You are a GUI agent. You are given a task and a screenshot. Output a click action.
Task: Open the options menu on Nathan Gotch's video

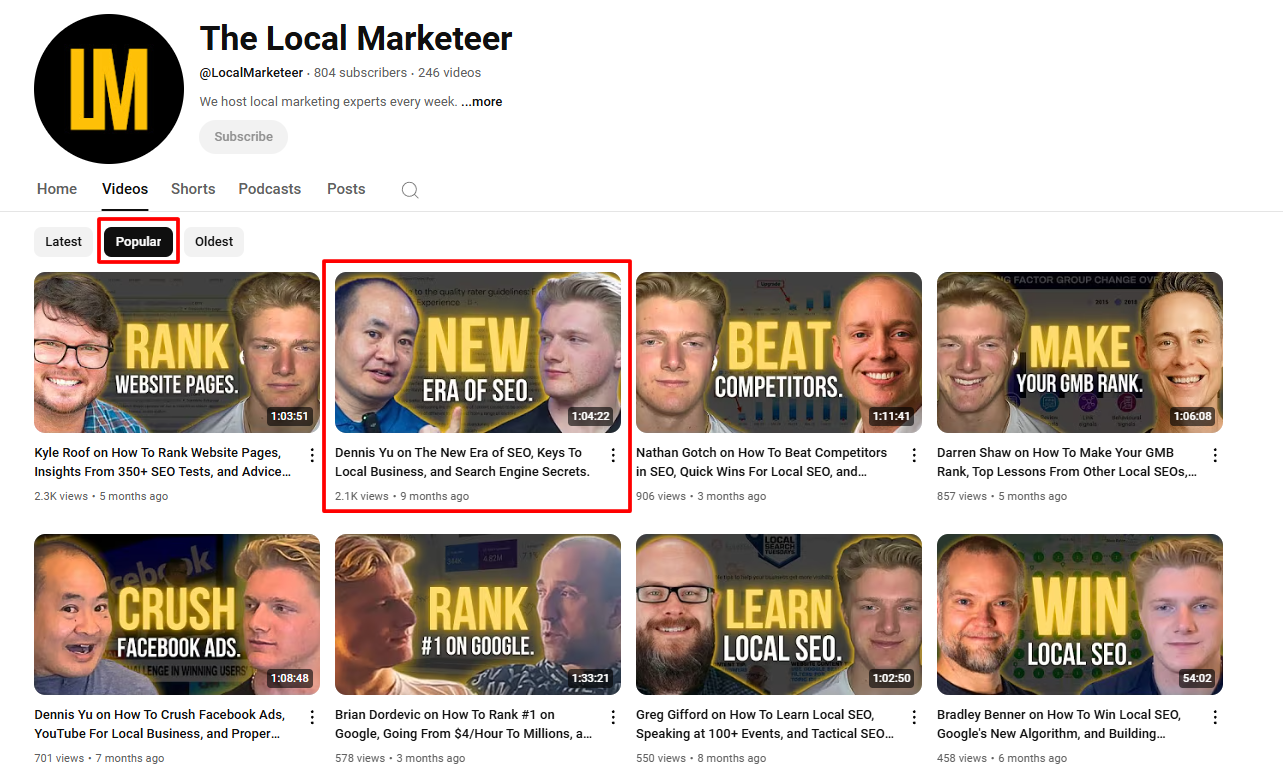coord(913,455)
